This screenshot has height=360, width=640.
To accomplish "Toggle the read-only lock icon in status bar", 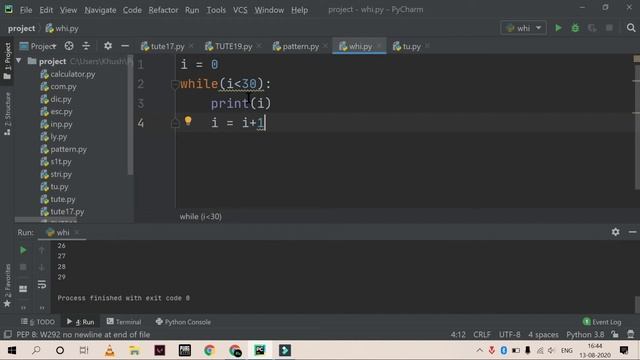I will click(615, 334).
